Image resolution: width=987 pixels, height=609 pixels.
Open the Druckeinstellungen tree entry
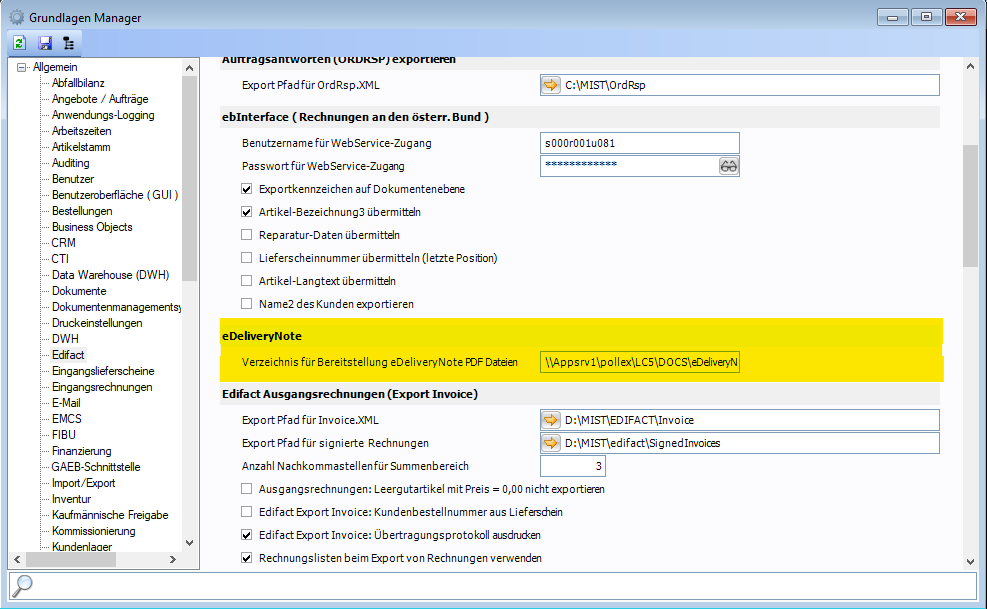pos(97,323)
